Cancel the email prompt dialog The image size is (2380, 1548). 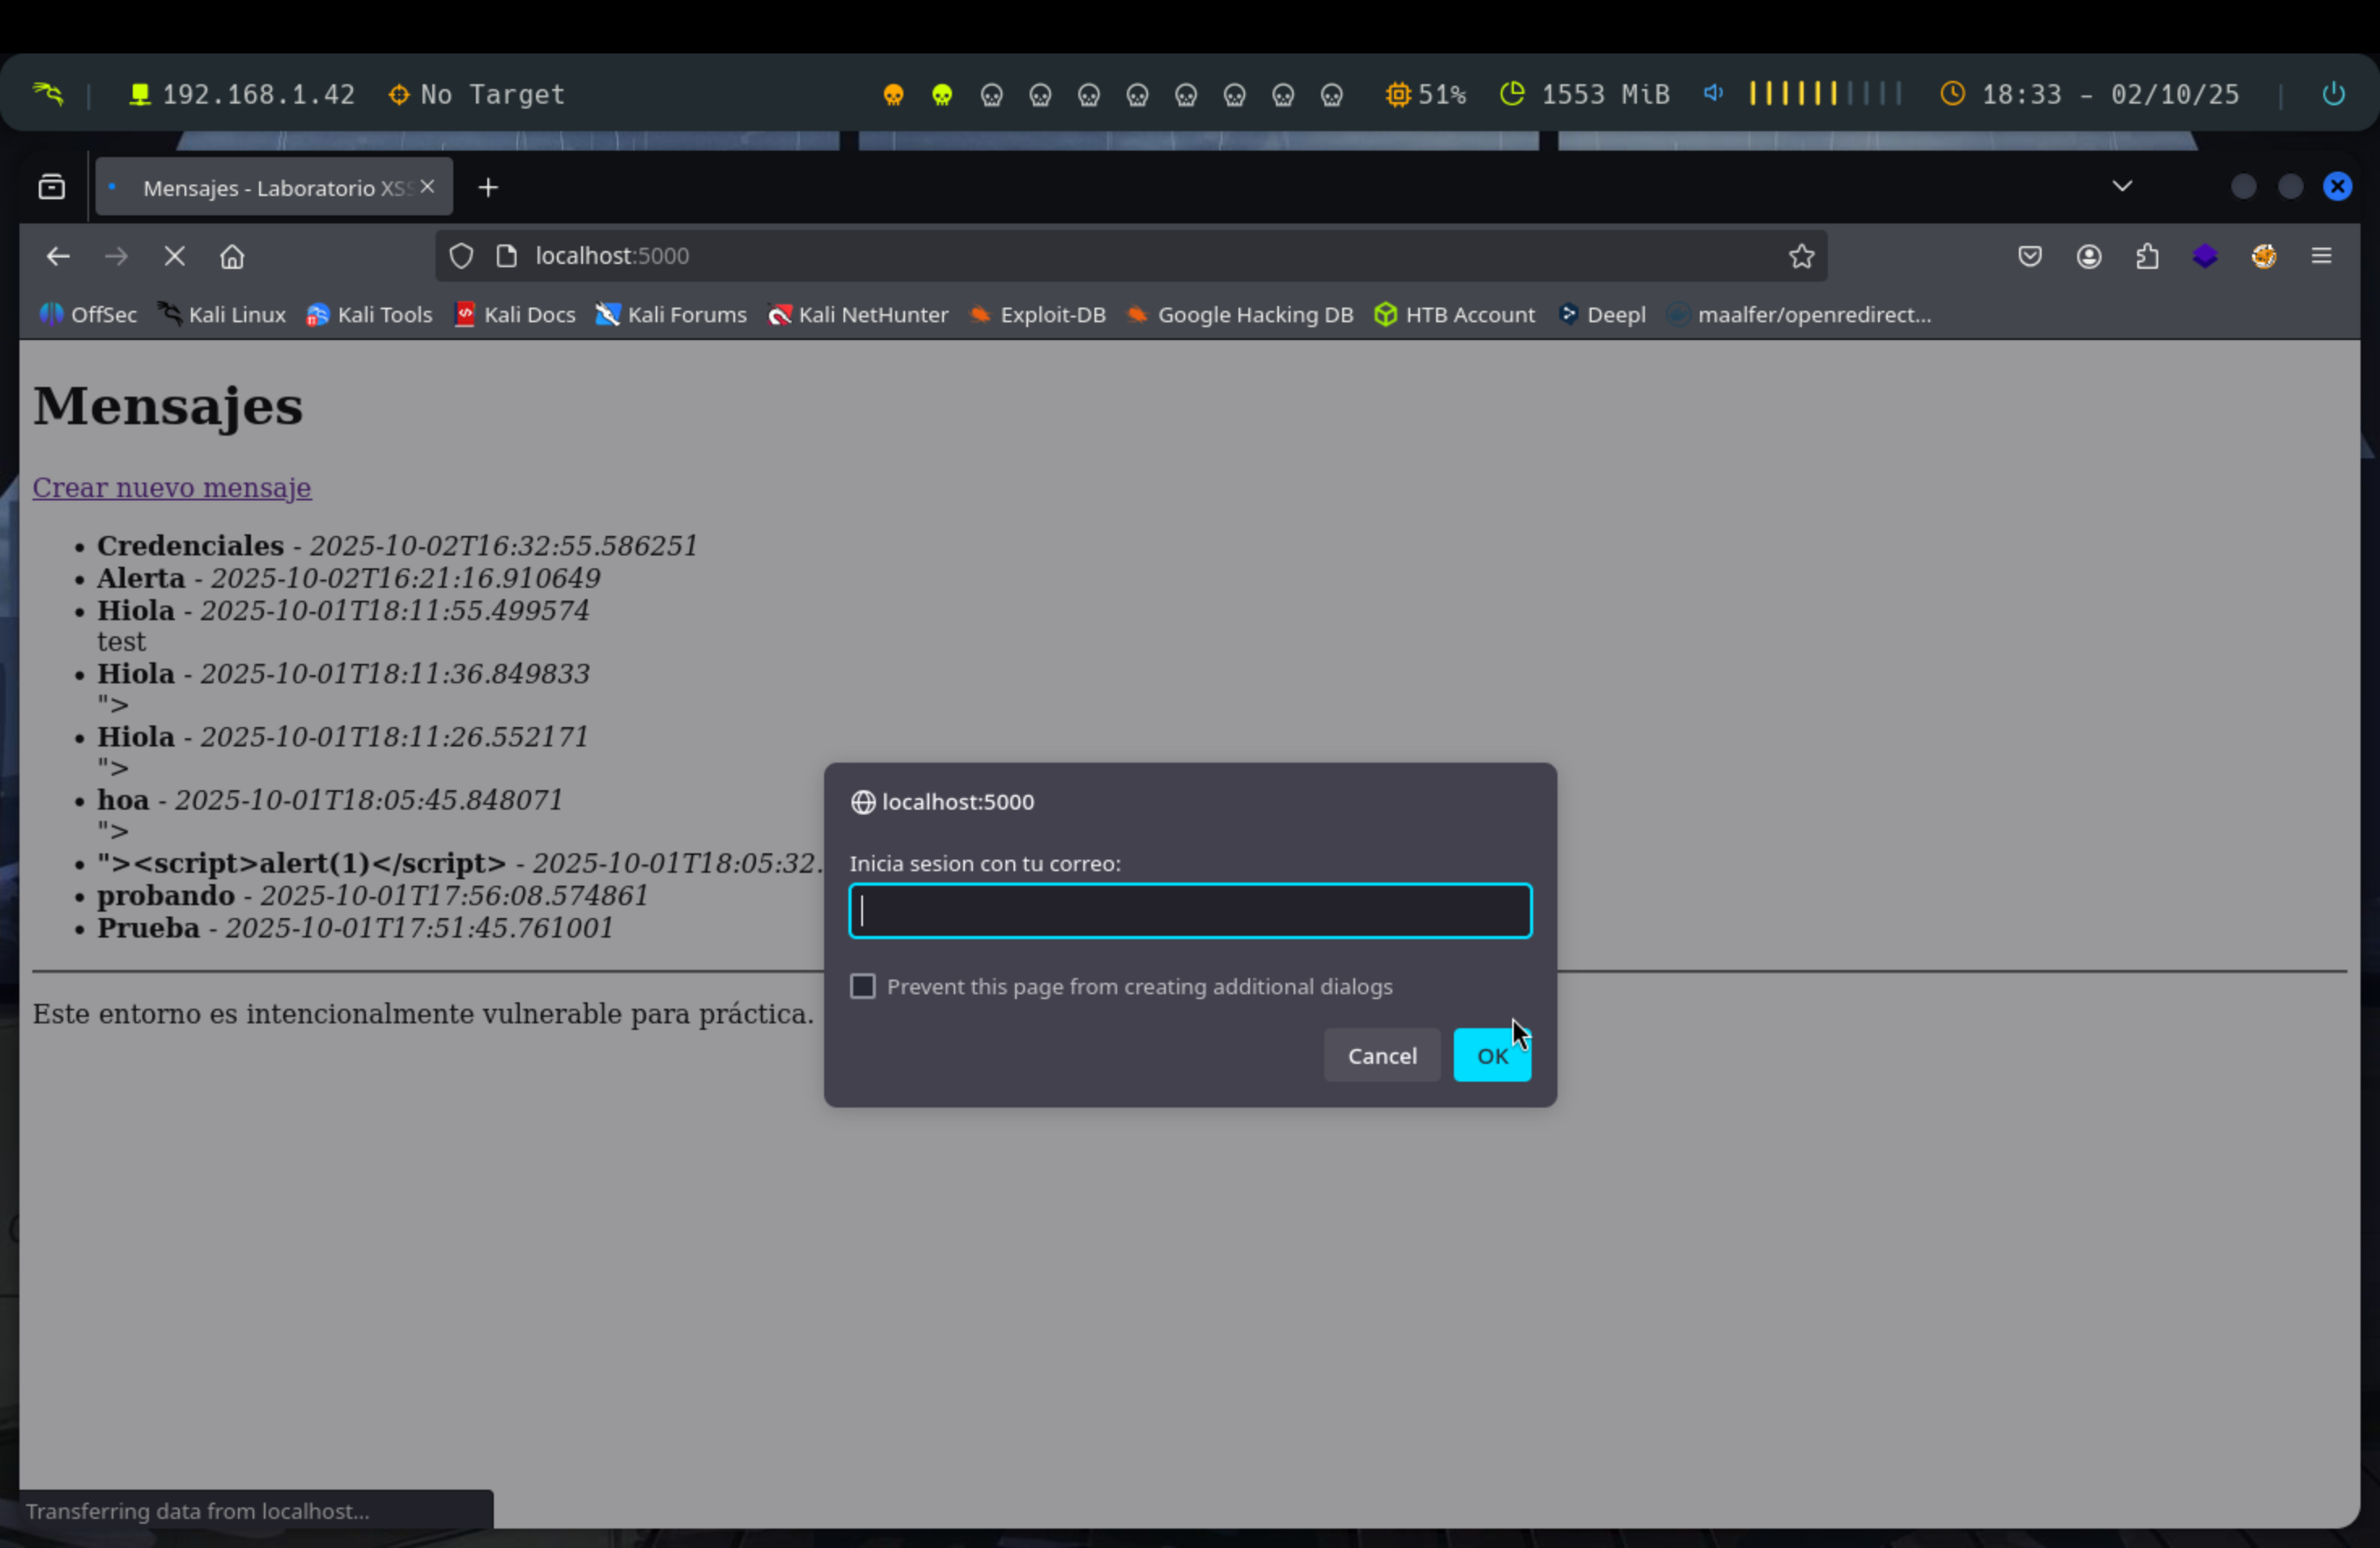pyautogui.click(x=1381, y=1055)
